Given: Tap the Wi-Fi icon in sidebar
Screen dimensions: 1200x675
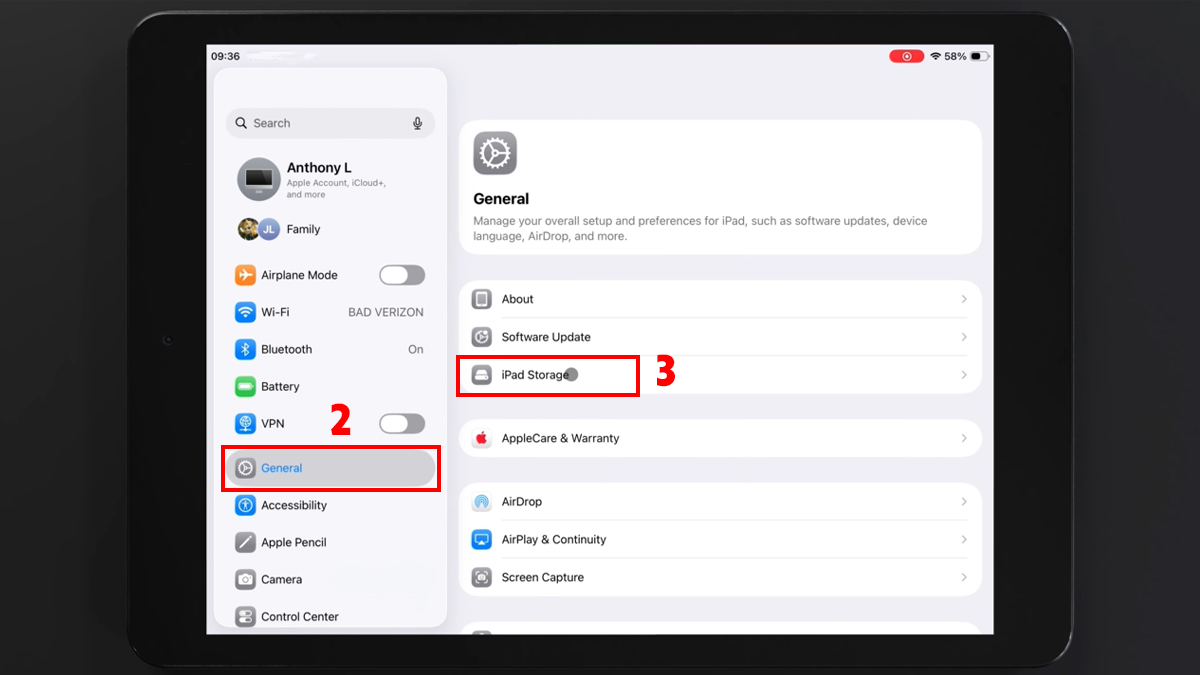Looking at the screenshot, I should (x=245, y=312).
